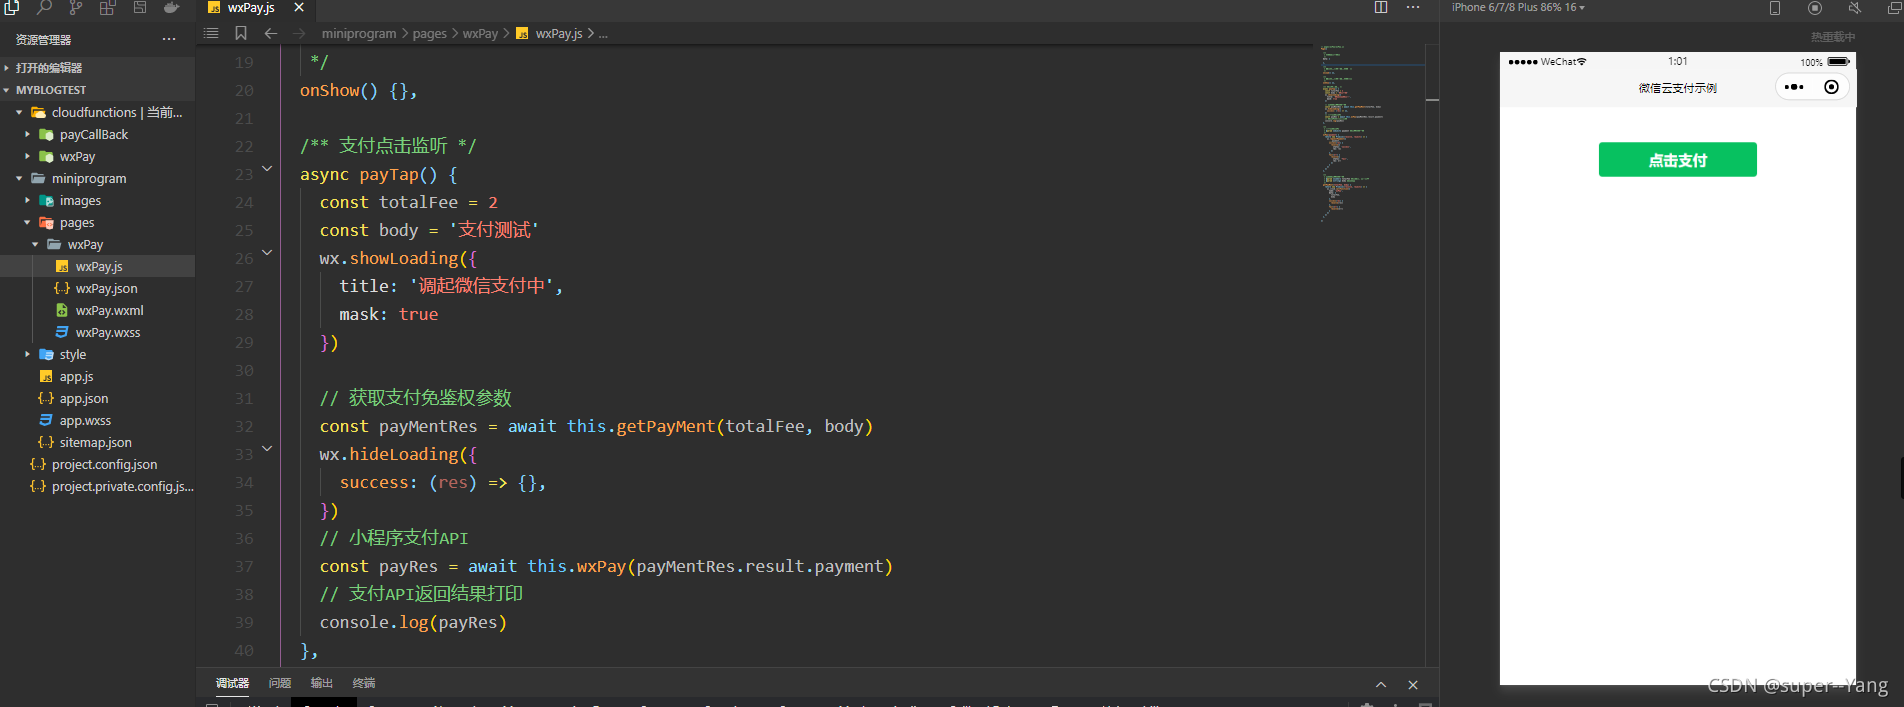Open the Source Control icon
1904x707 pixels.
pos(76,7)
